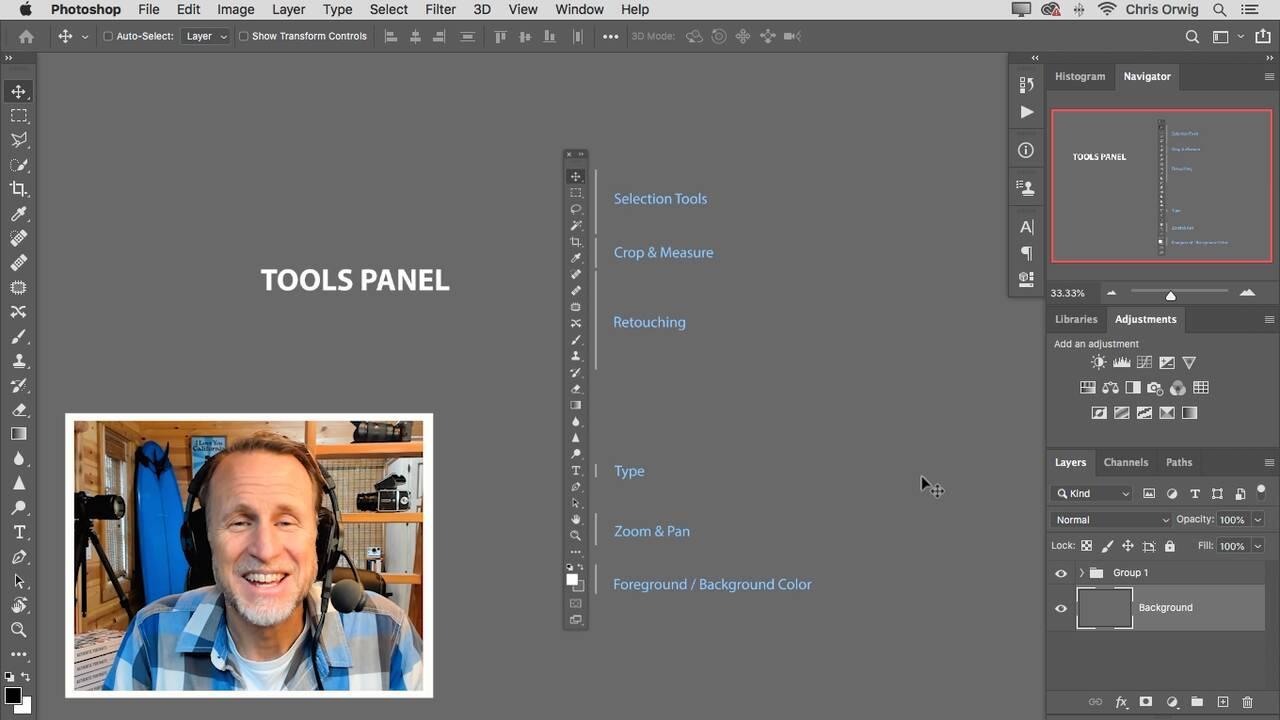The image size is (1280, 720).
Task: Open the Navigator panel menu
Action: [1269, 77]
